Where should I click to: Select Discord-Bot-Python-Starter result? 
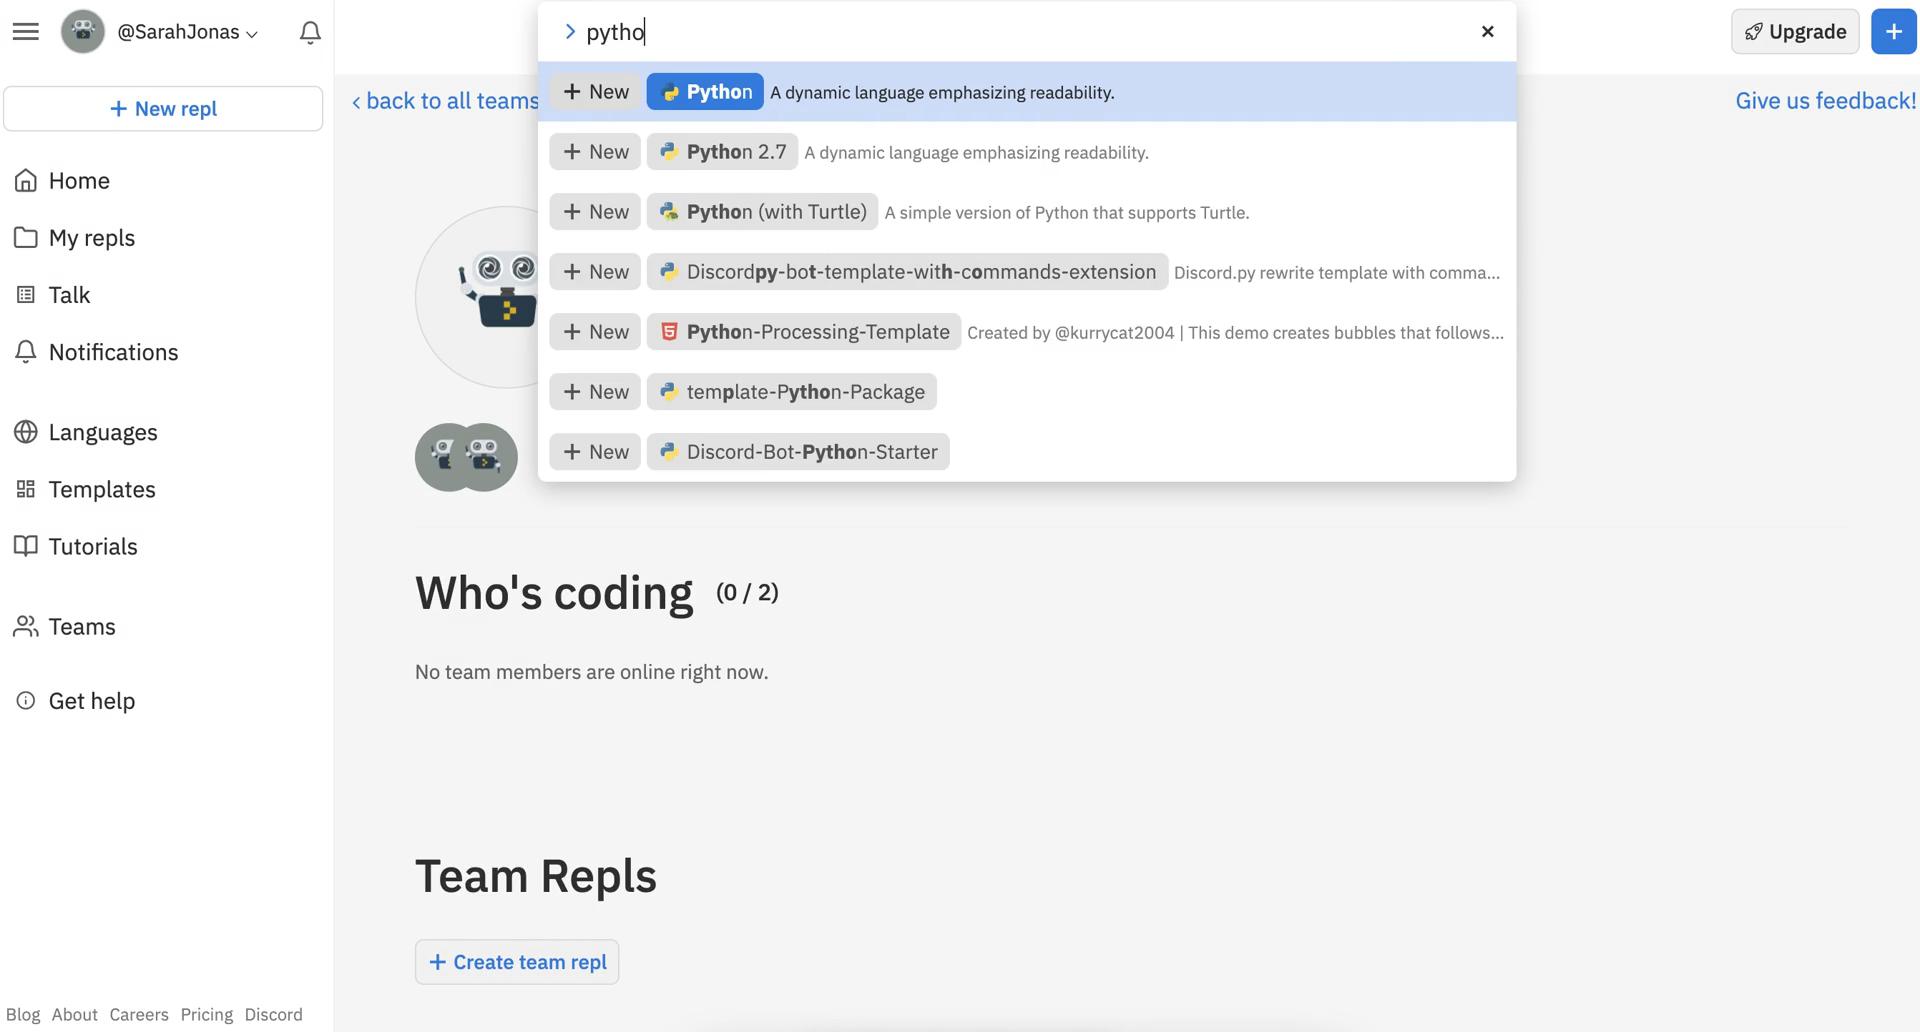point(798,452)
